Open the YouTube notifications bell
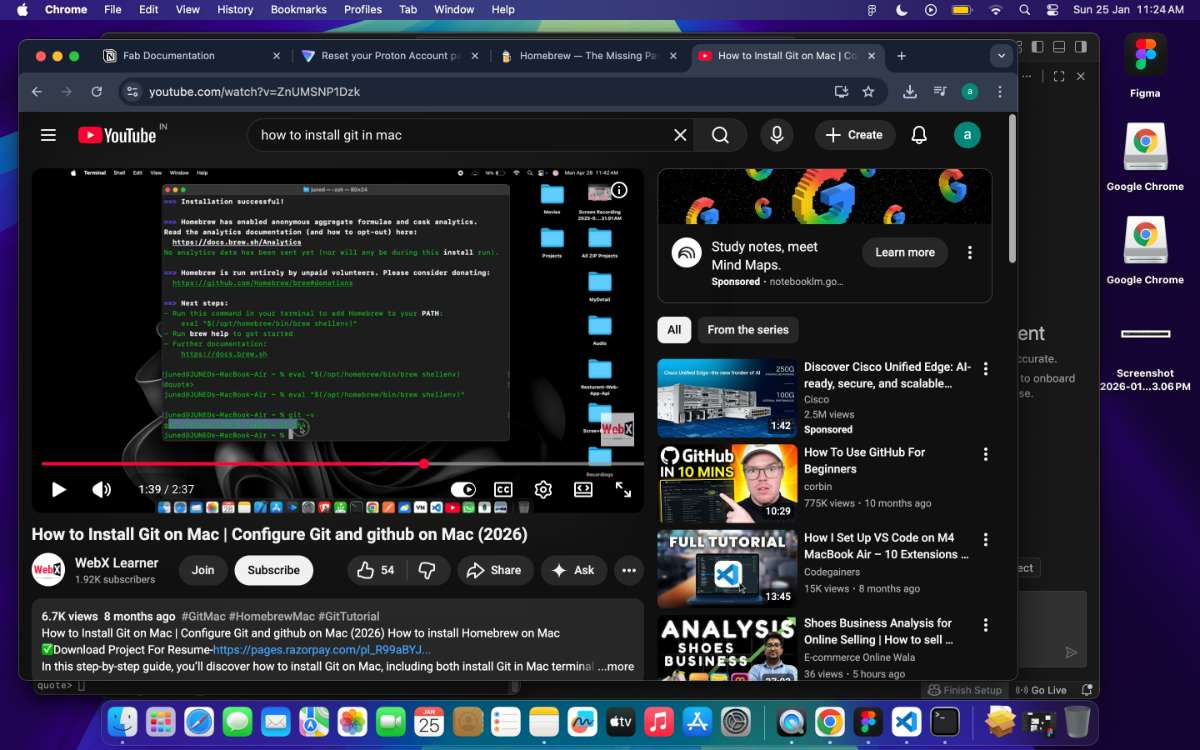Viewport: 1200px width, 750px height. [x=919, y=135]
